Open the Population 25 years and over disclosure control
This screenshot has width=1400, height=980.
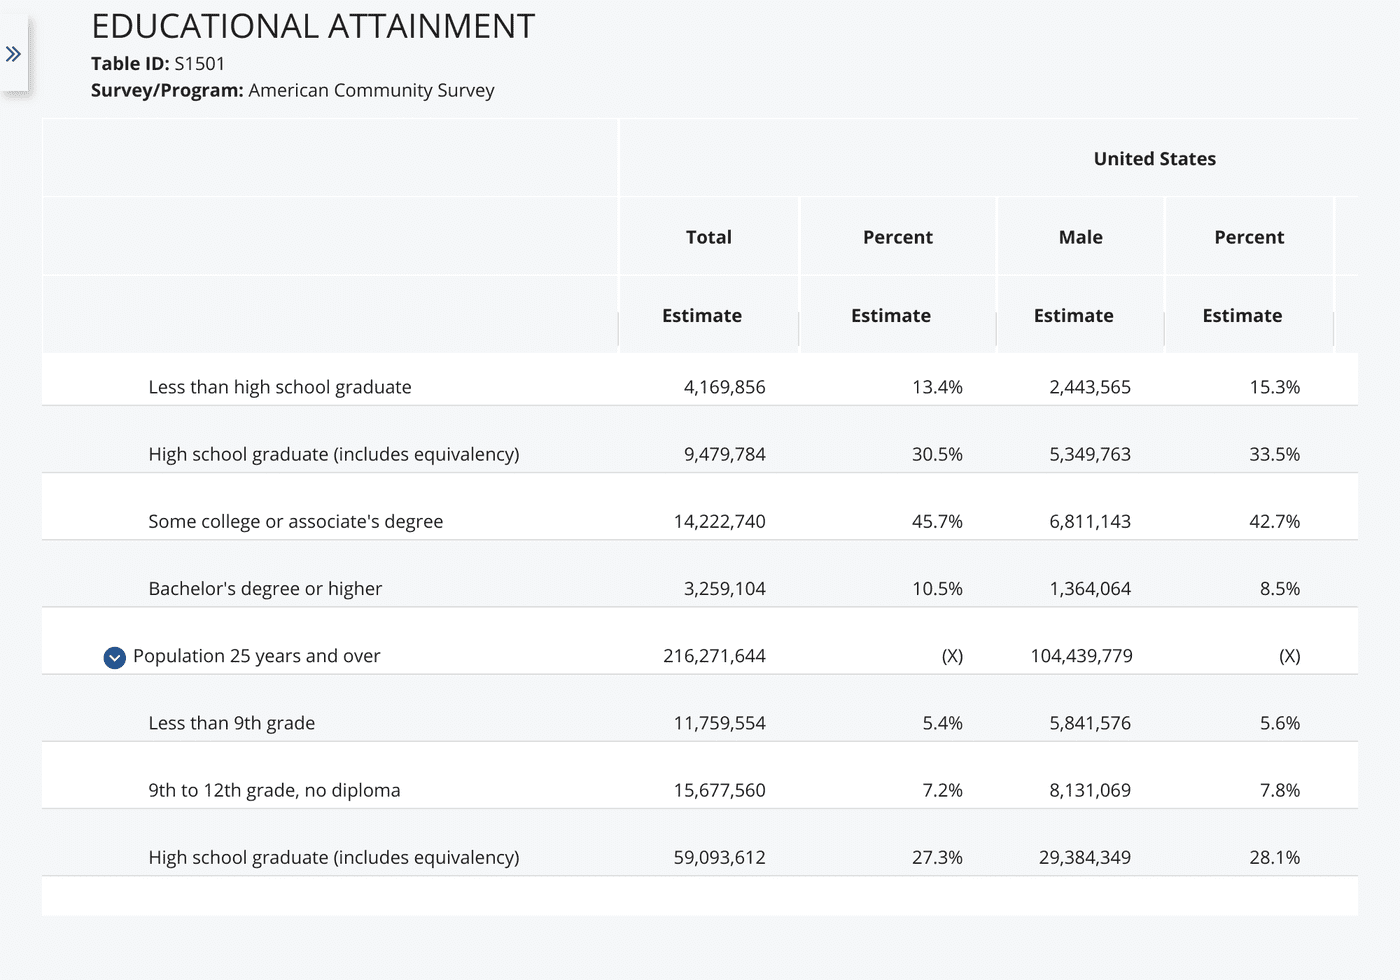(x=113, y=657)
